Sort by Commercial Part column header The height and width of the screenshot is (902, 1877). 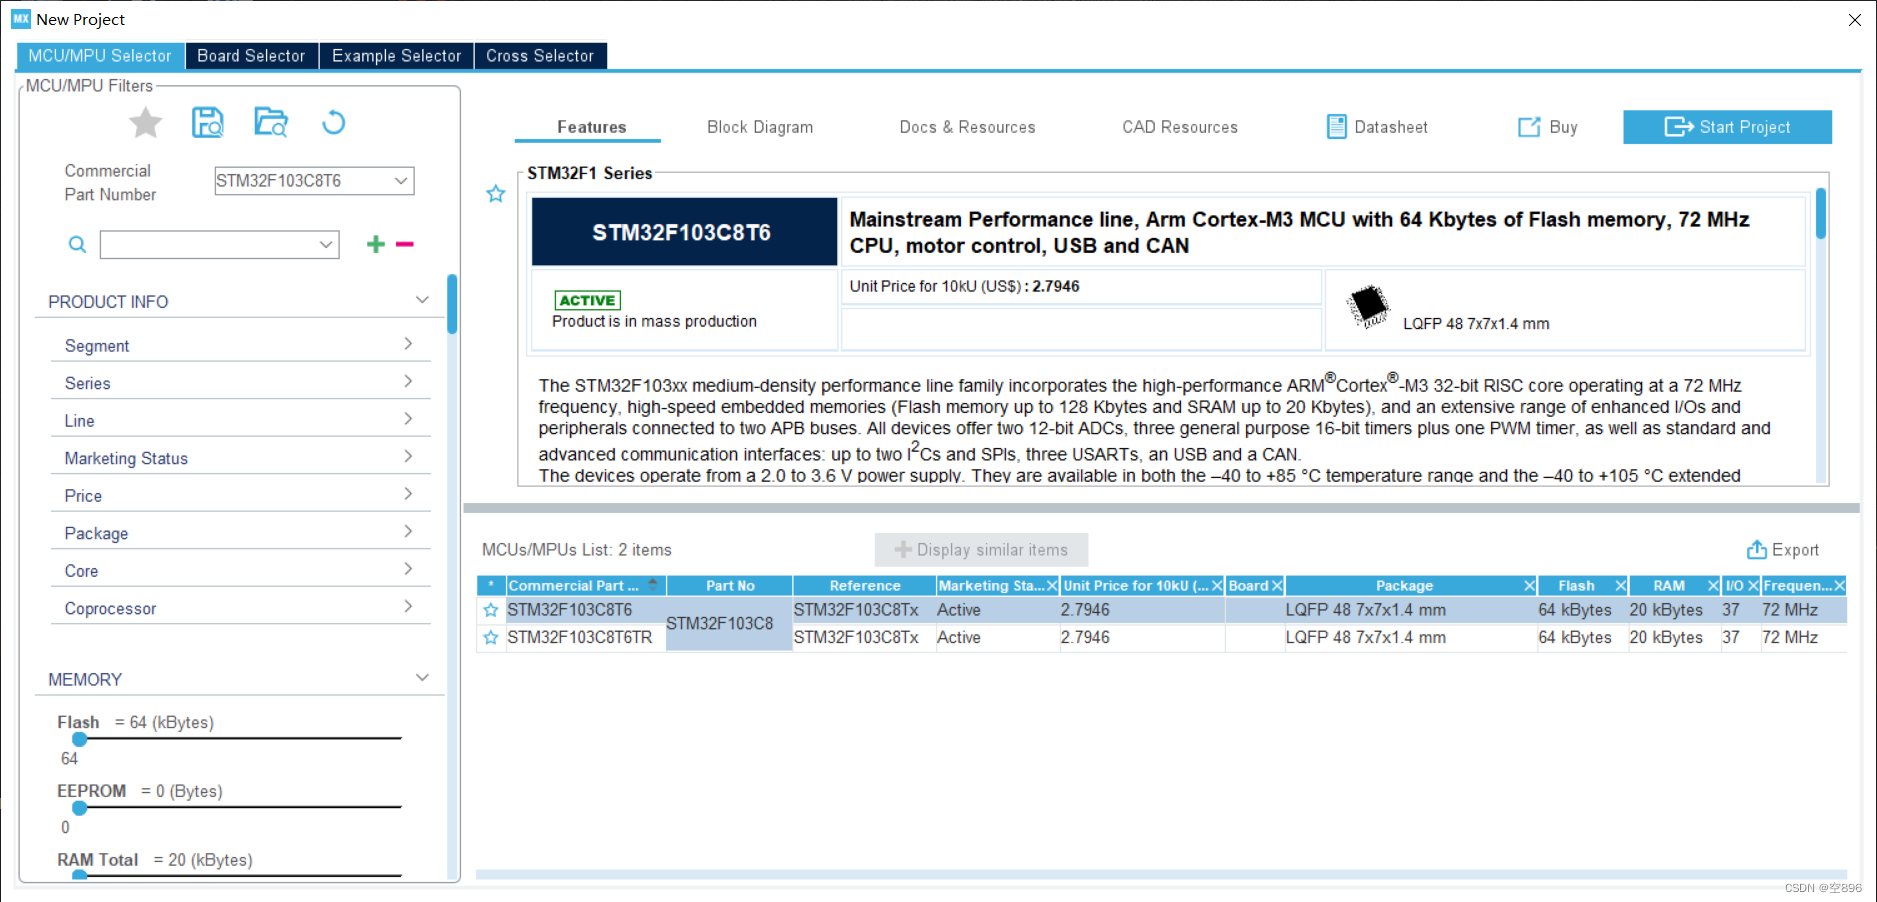[x=585, y=586]
